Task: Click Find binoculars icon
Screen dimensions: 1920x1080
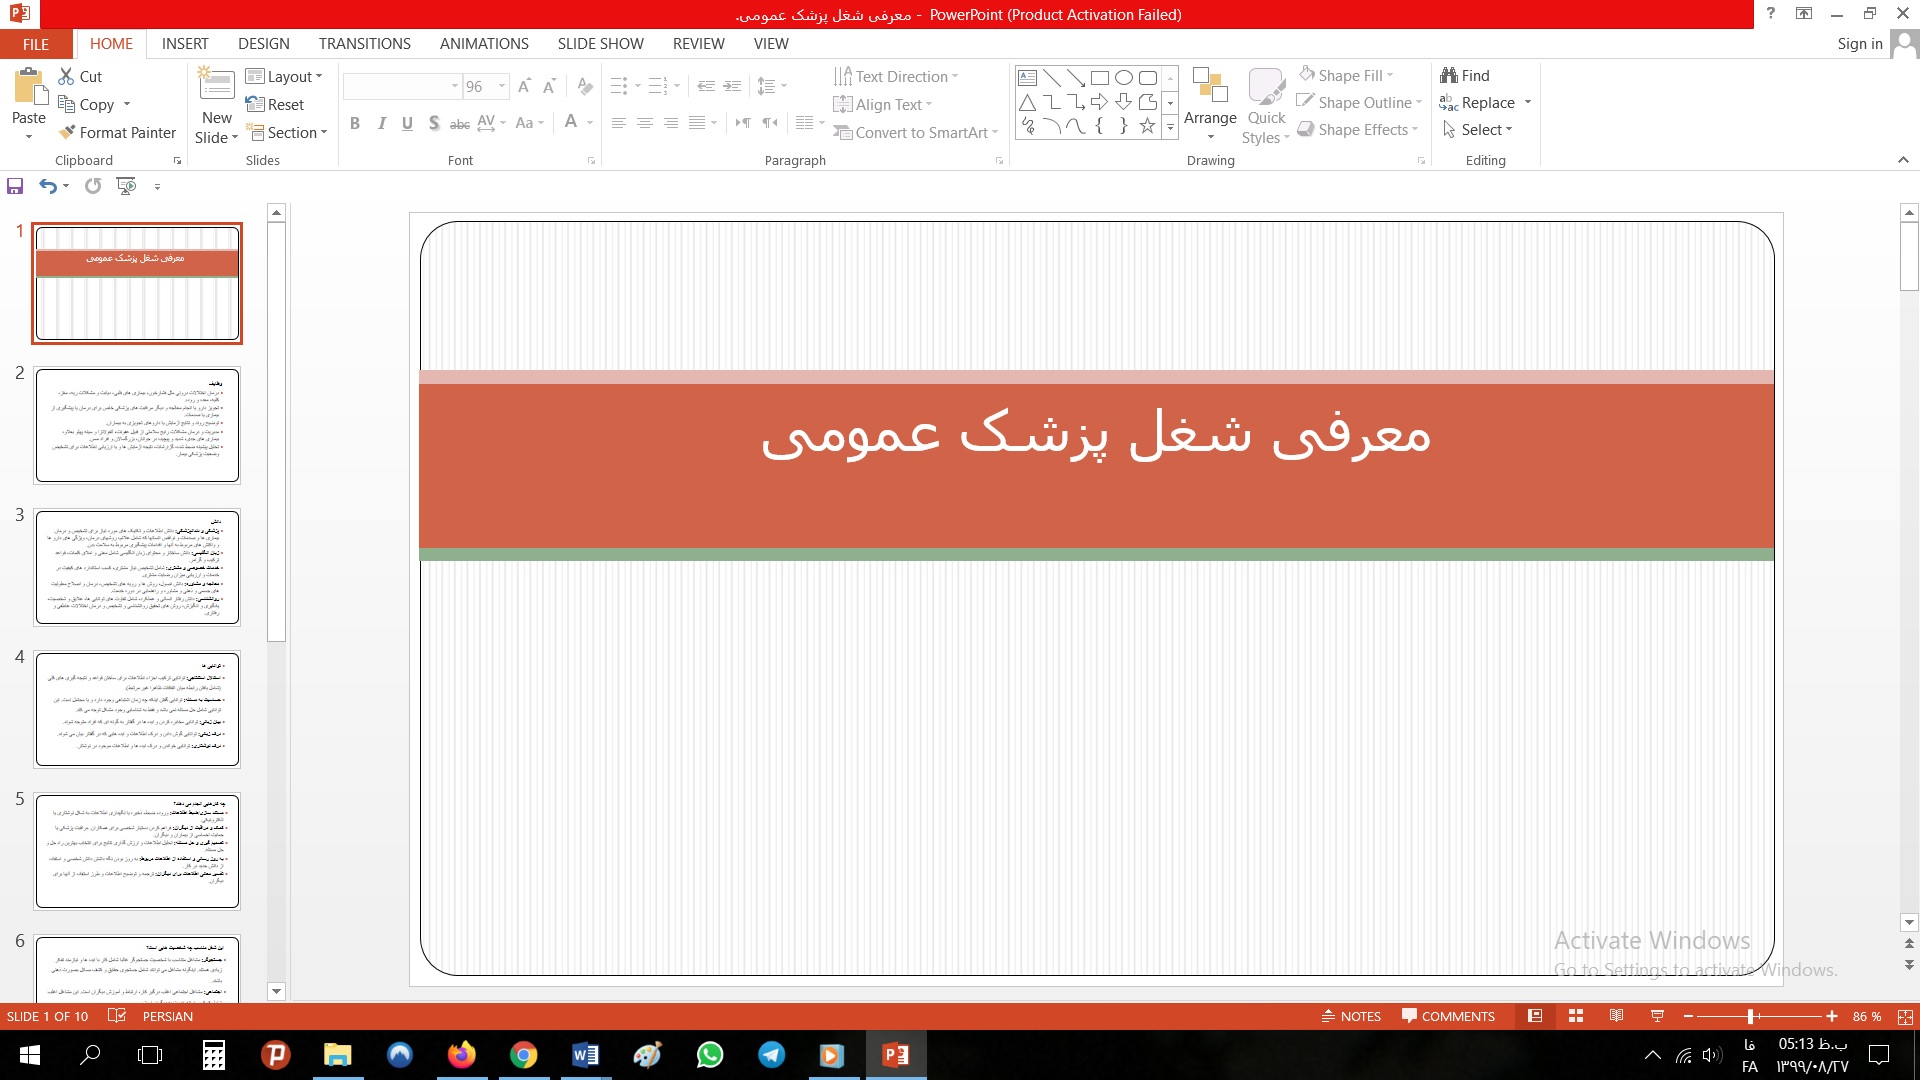Action: (1449, 75)
